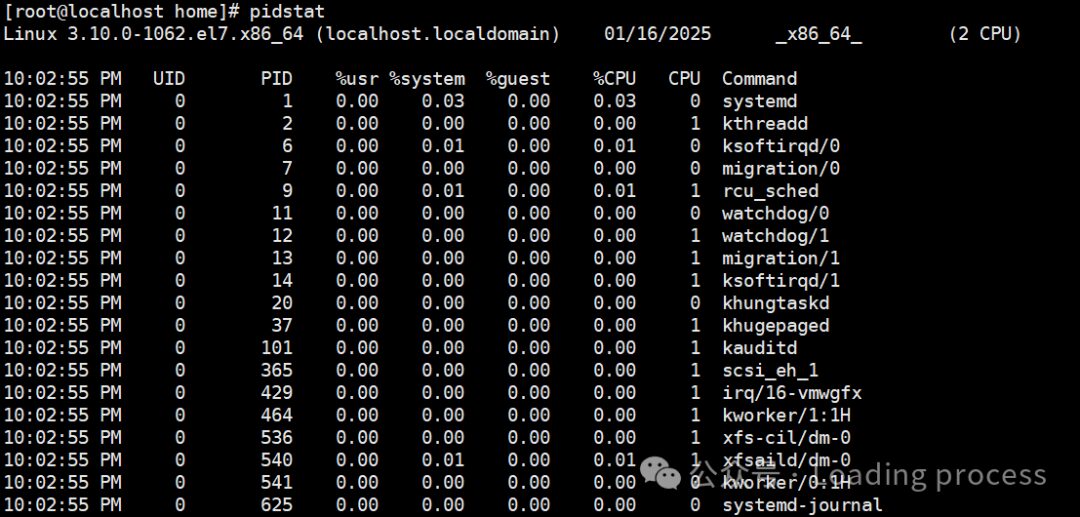This screenshot has height=517, width=1080.
Task: Select the rcu_sched command name
Action: coord(770,191)
